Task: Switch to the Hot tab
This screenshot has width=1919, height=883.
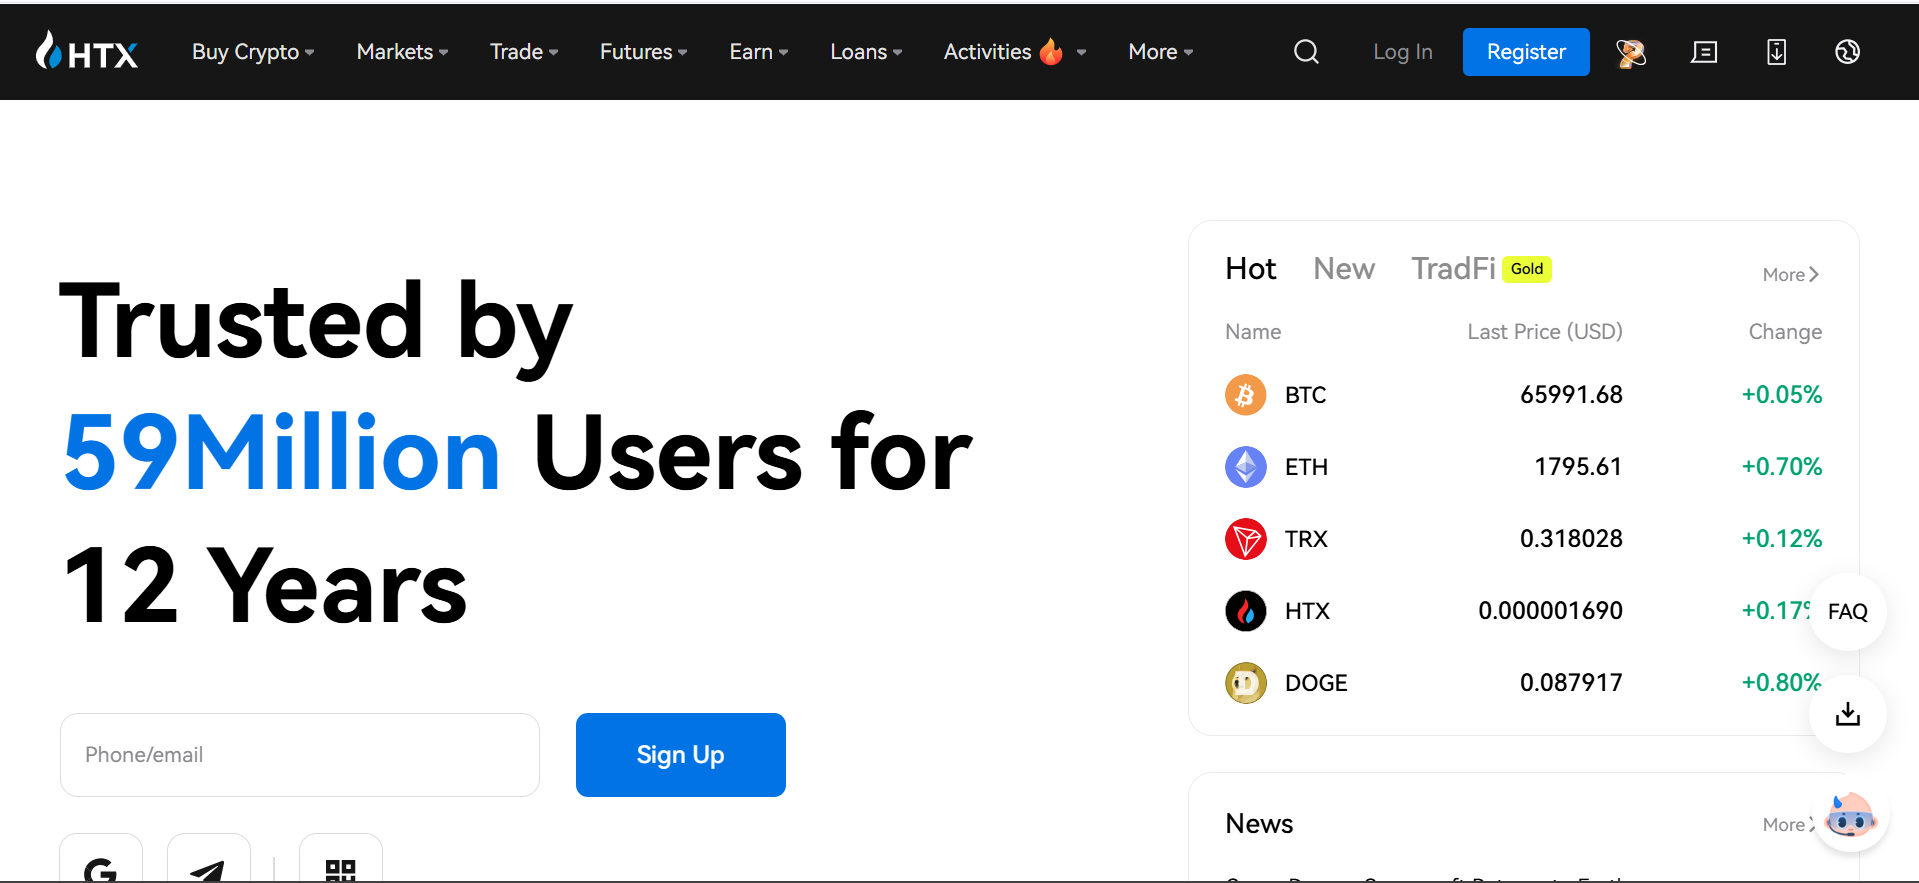Action: [x=1250, y=269]
